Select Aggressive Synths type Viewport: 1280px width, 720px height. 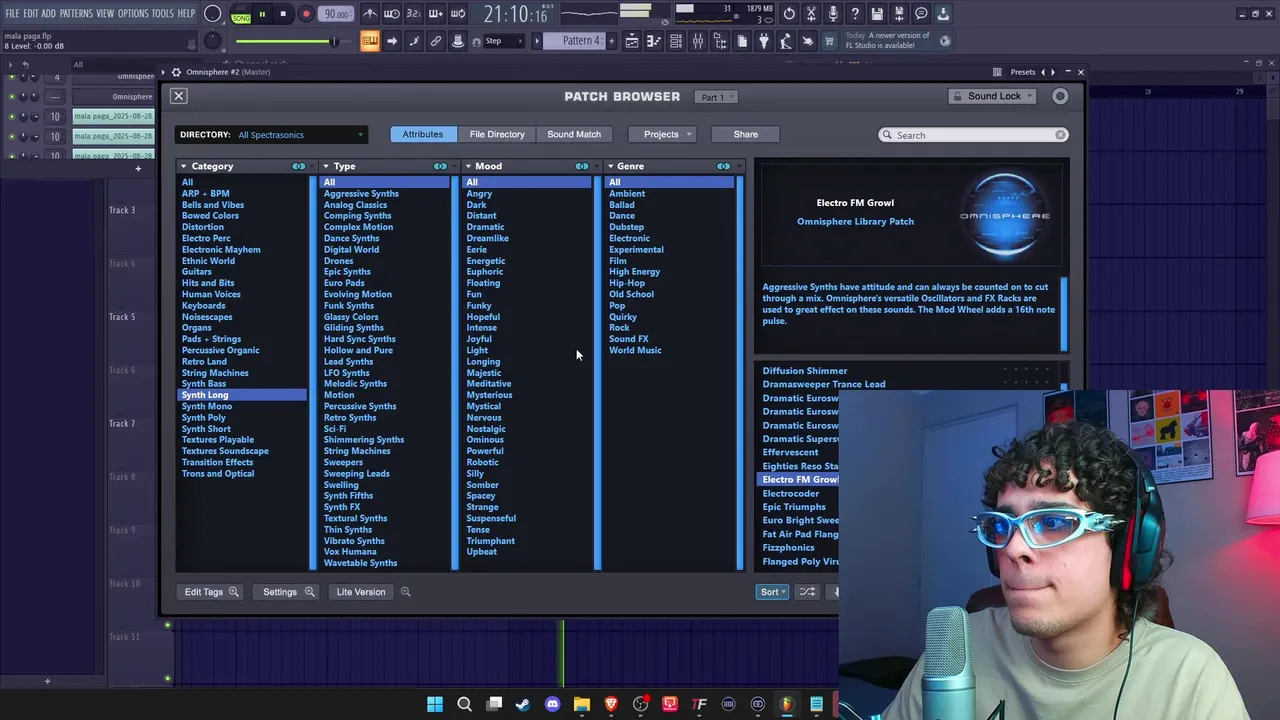(x=361, y=193)
